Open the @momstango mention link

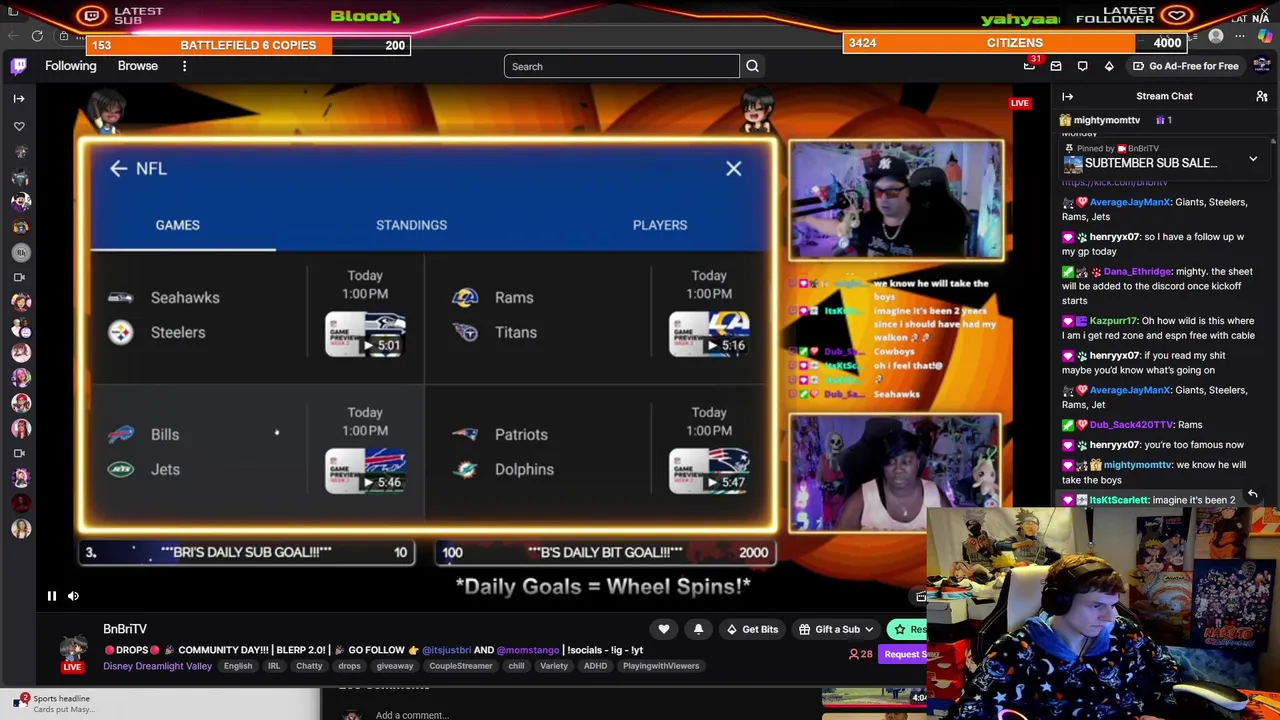click(528, 650)
